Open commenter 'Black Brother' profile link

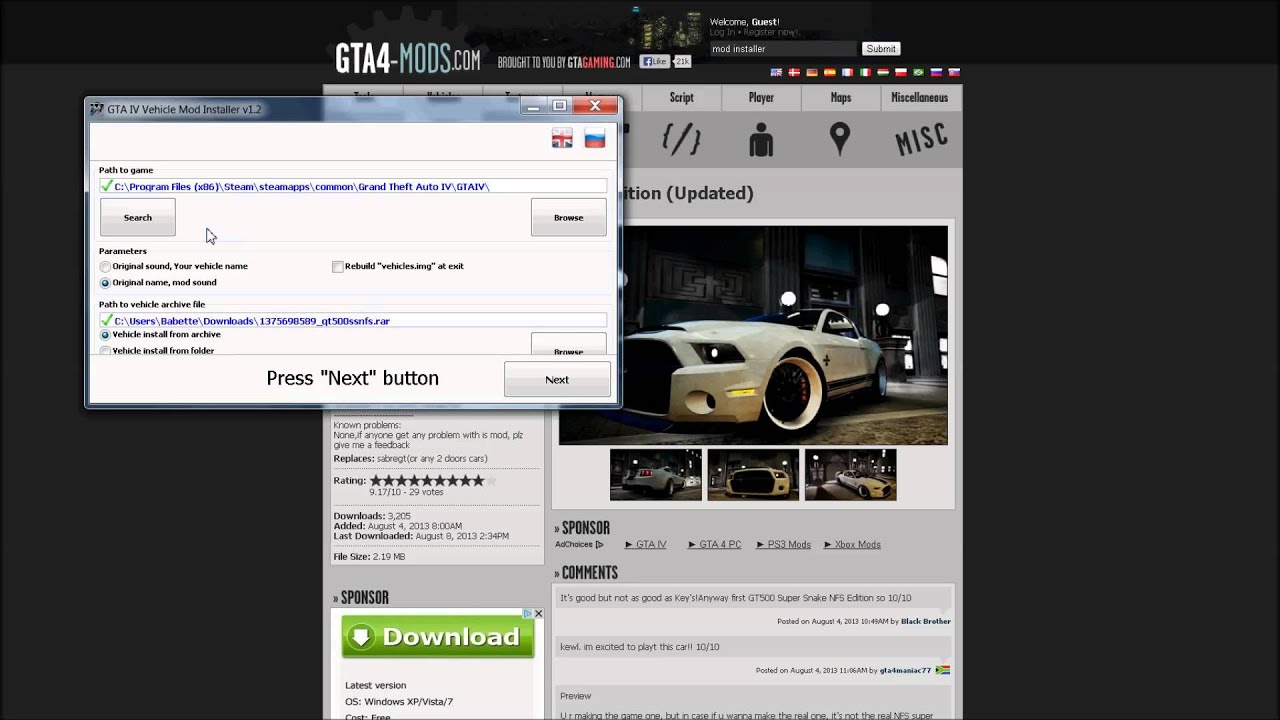(926, 621)
